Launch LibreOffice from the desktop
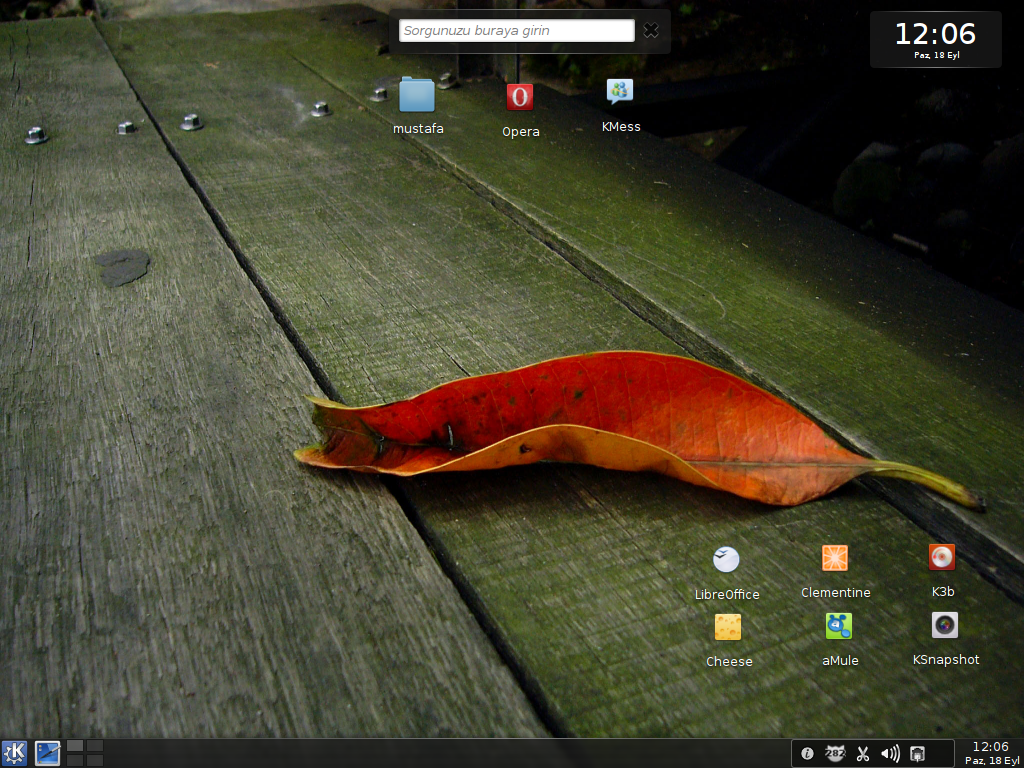 tap(726, 559)
